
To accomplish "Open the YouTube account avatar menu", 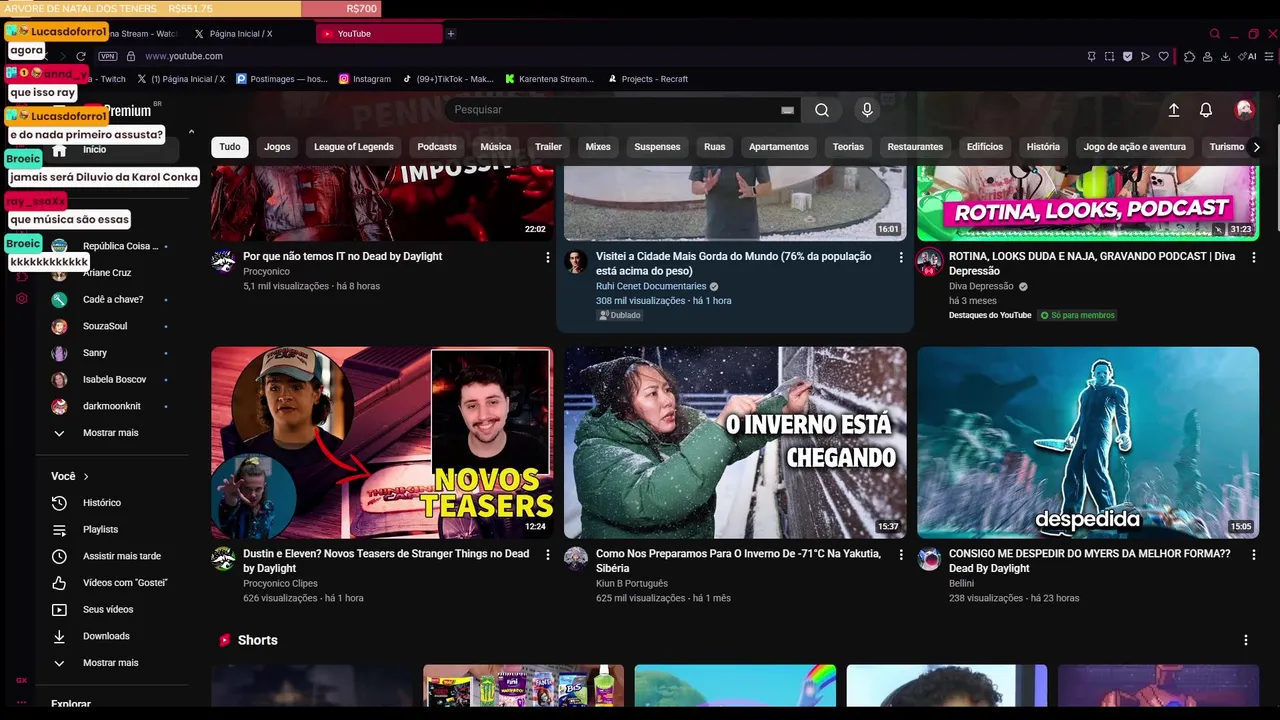I will coord(1244,110).
